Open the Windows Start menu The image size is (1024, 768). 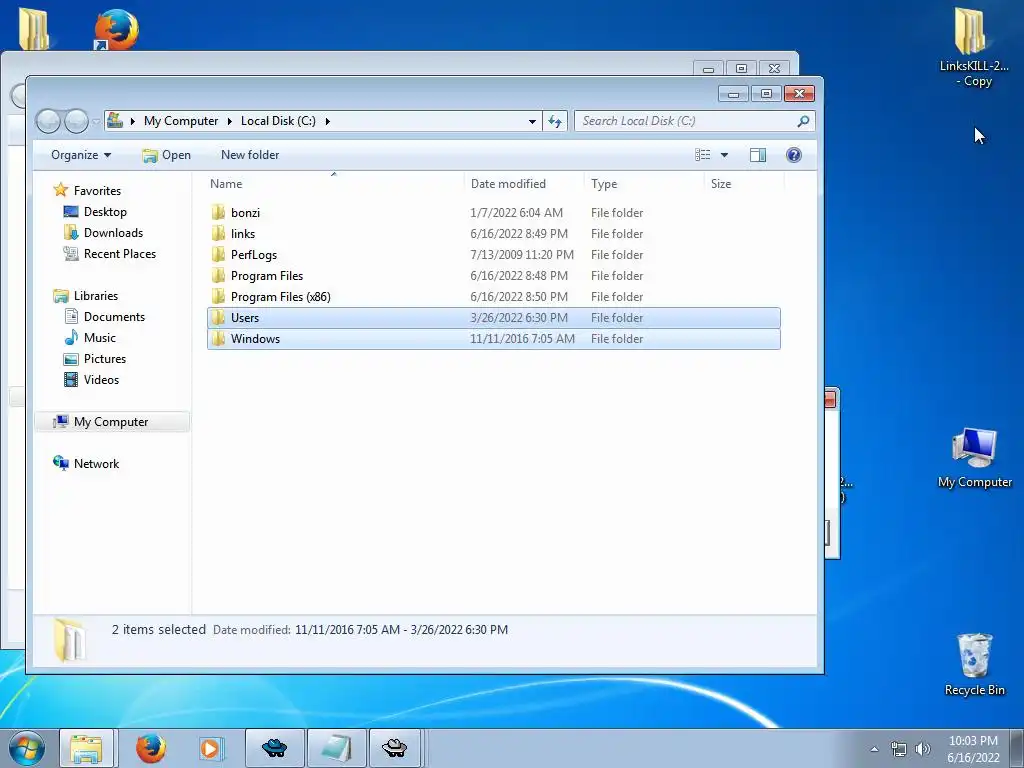[x=26, y=748]
